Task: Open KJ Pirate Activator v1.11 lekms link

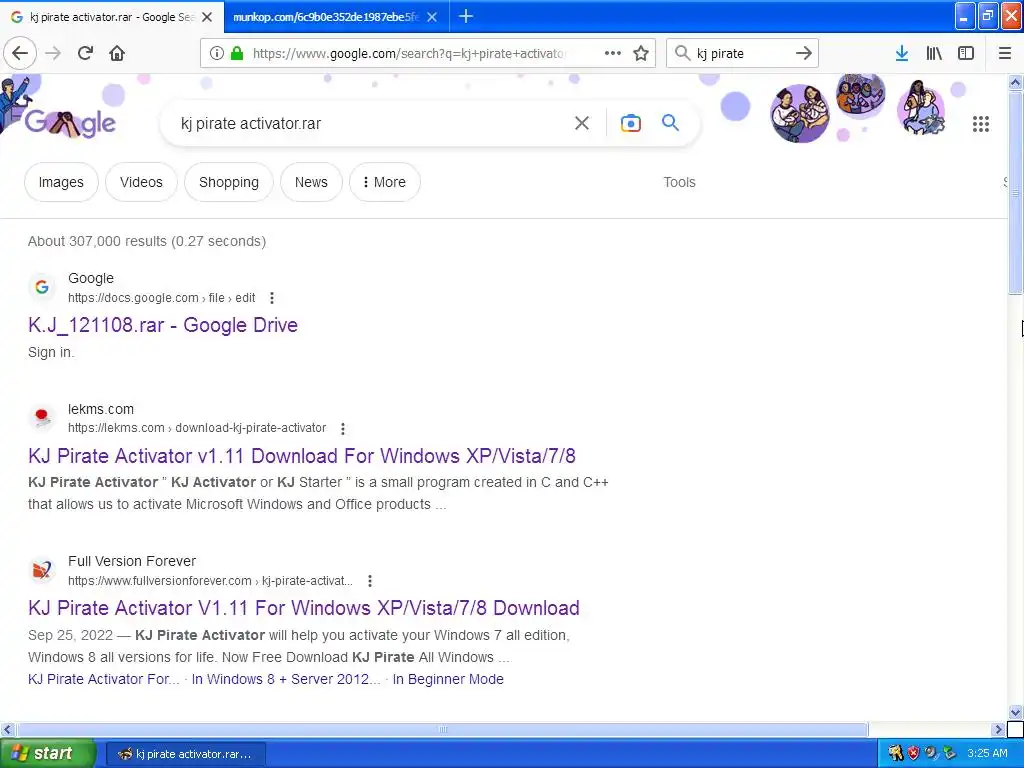Action: click(302, 456)
